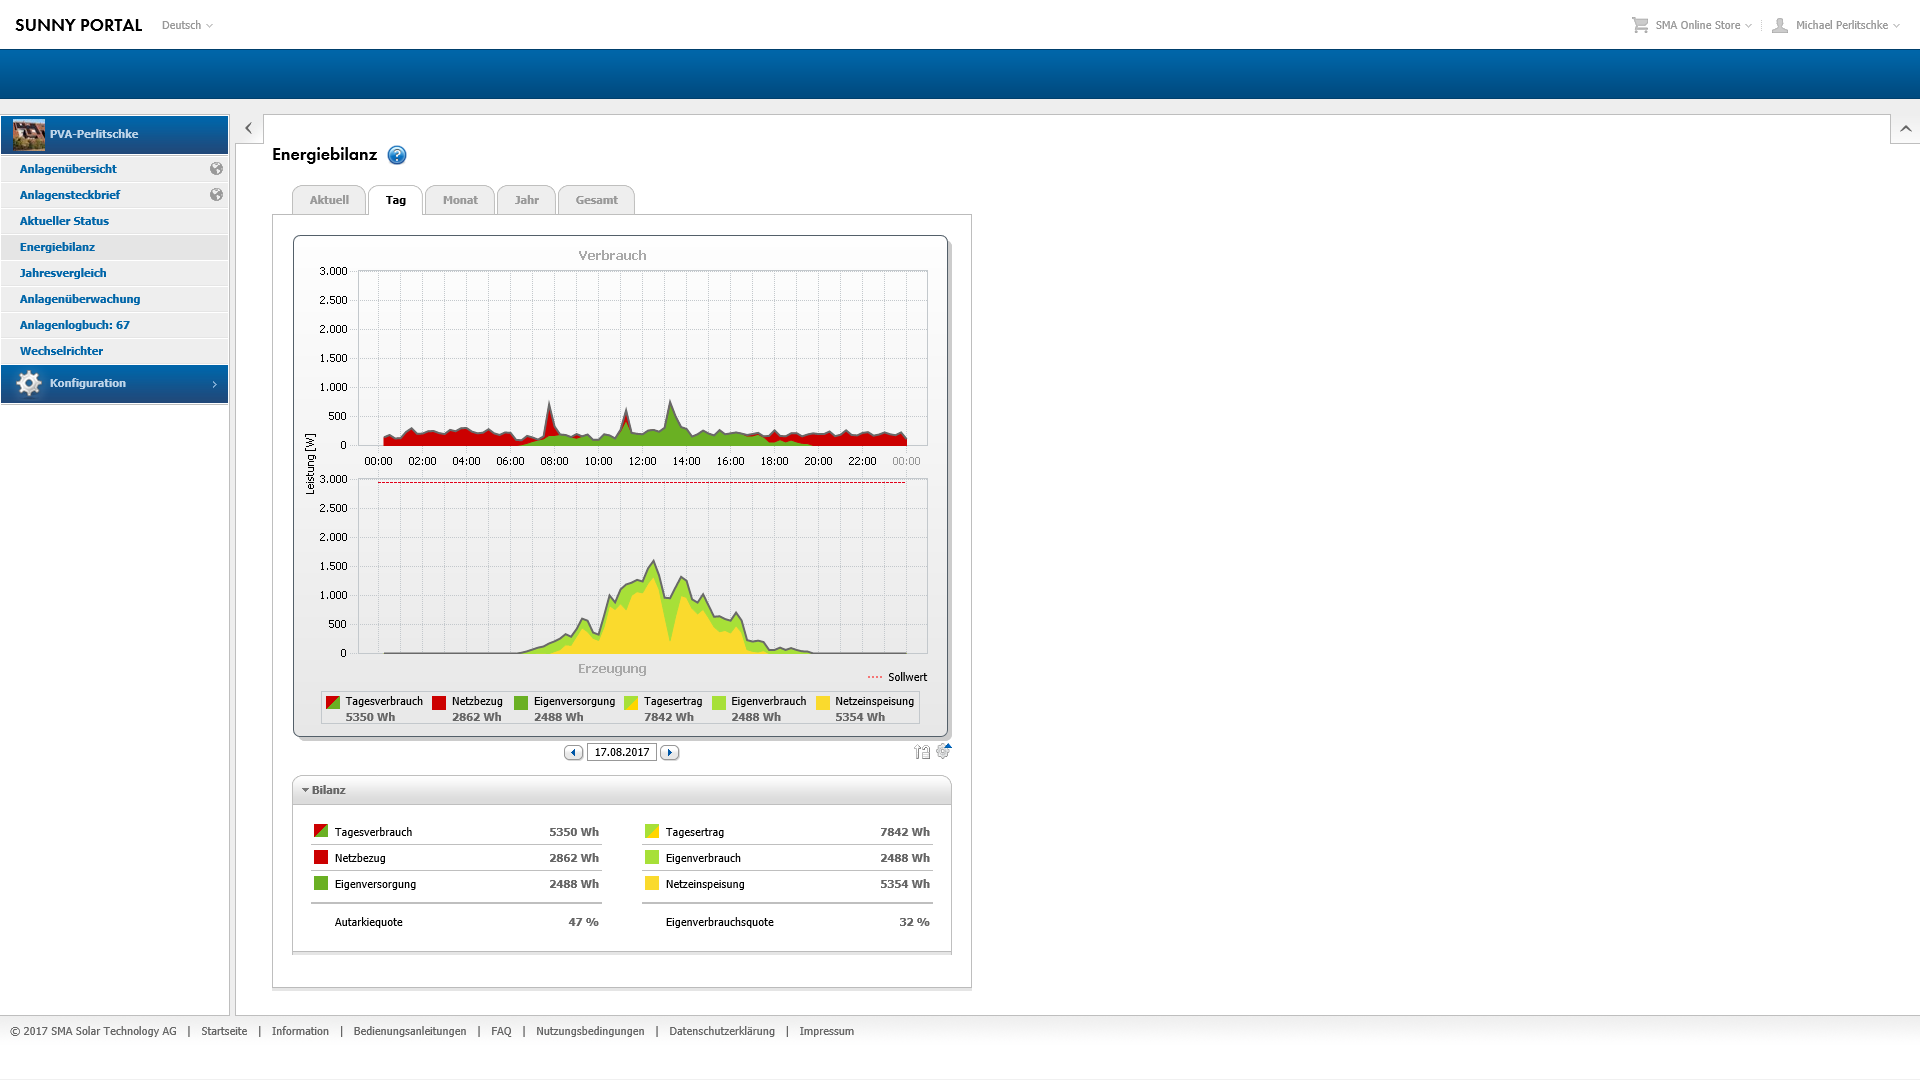Toggle Netzeinspeisung yellow legend entry
1920x1080 pixels.
[823, 703]
